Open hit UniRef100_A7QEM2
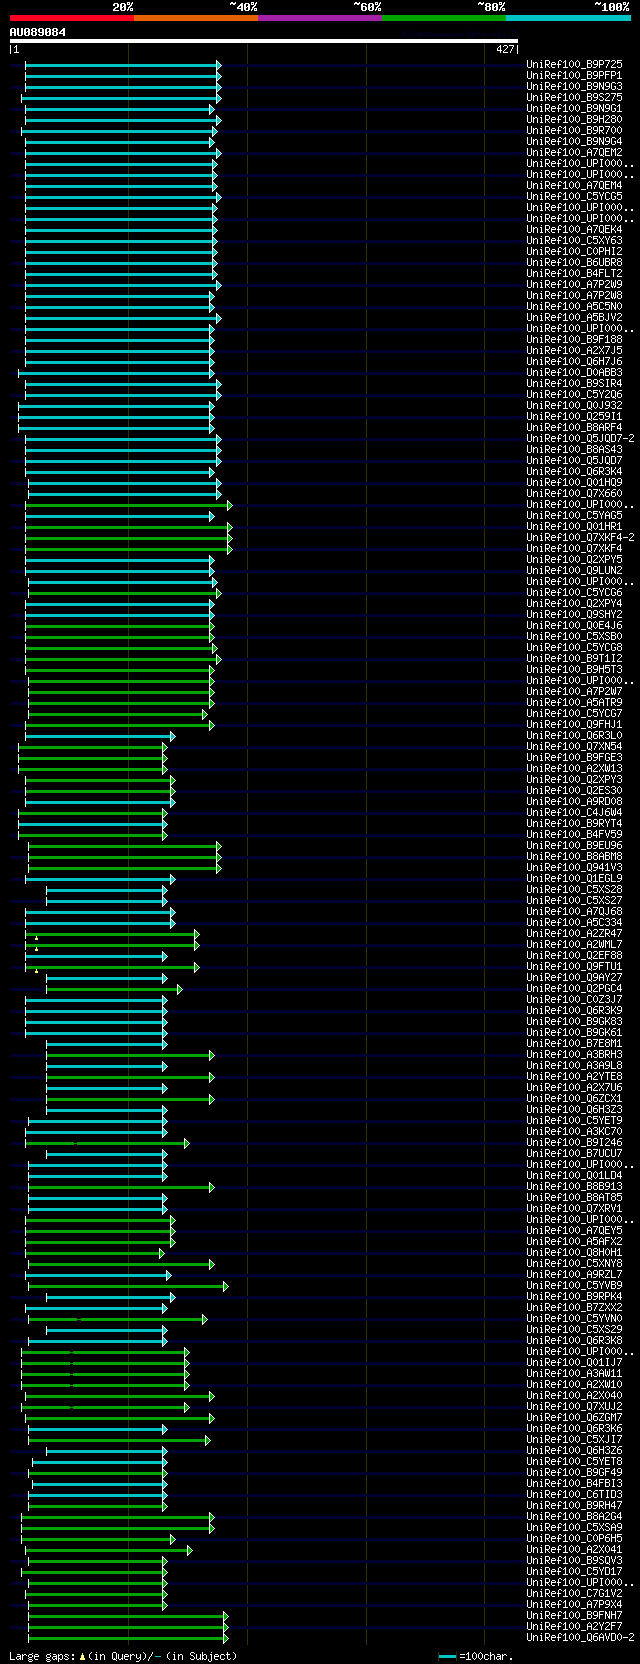This screenshot has width=640, height=1664. (x=574, y=152)
